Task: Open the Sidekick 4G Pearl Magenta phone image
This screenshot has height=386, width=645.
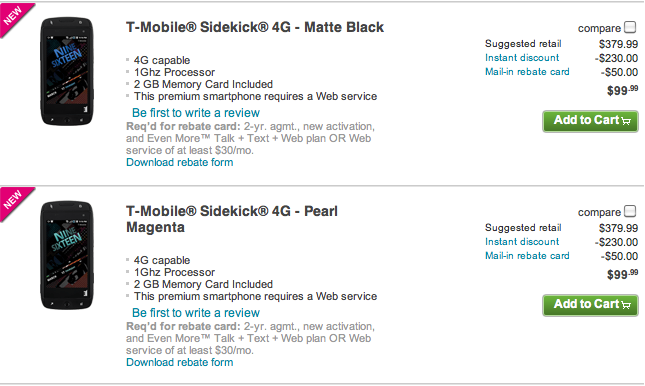Action: [67, 255]
